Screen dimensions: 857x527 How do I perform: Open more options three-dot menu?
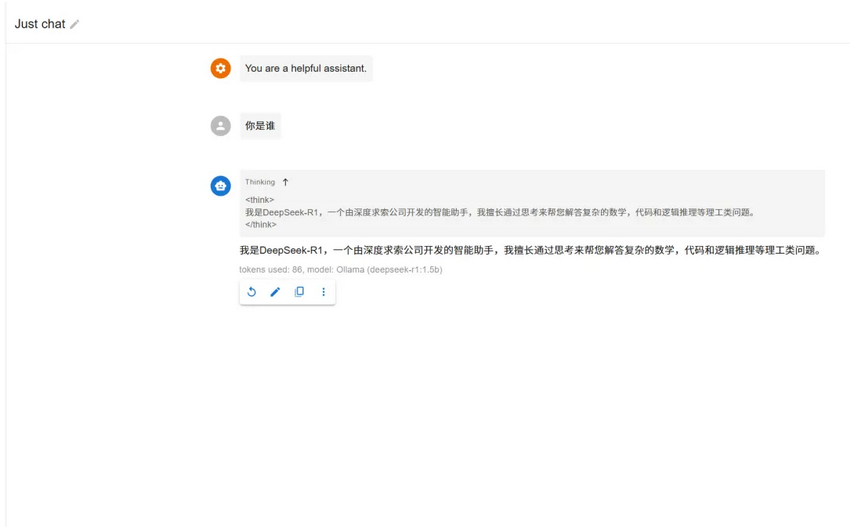click(323, 292)
